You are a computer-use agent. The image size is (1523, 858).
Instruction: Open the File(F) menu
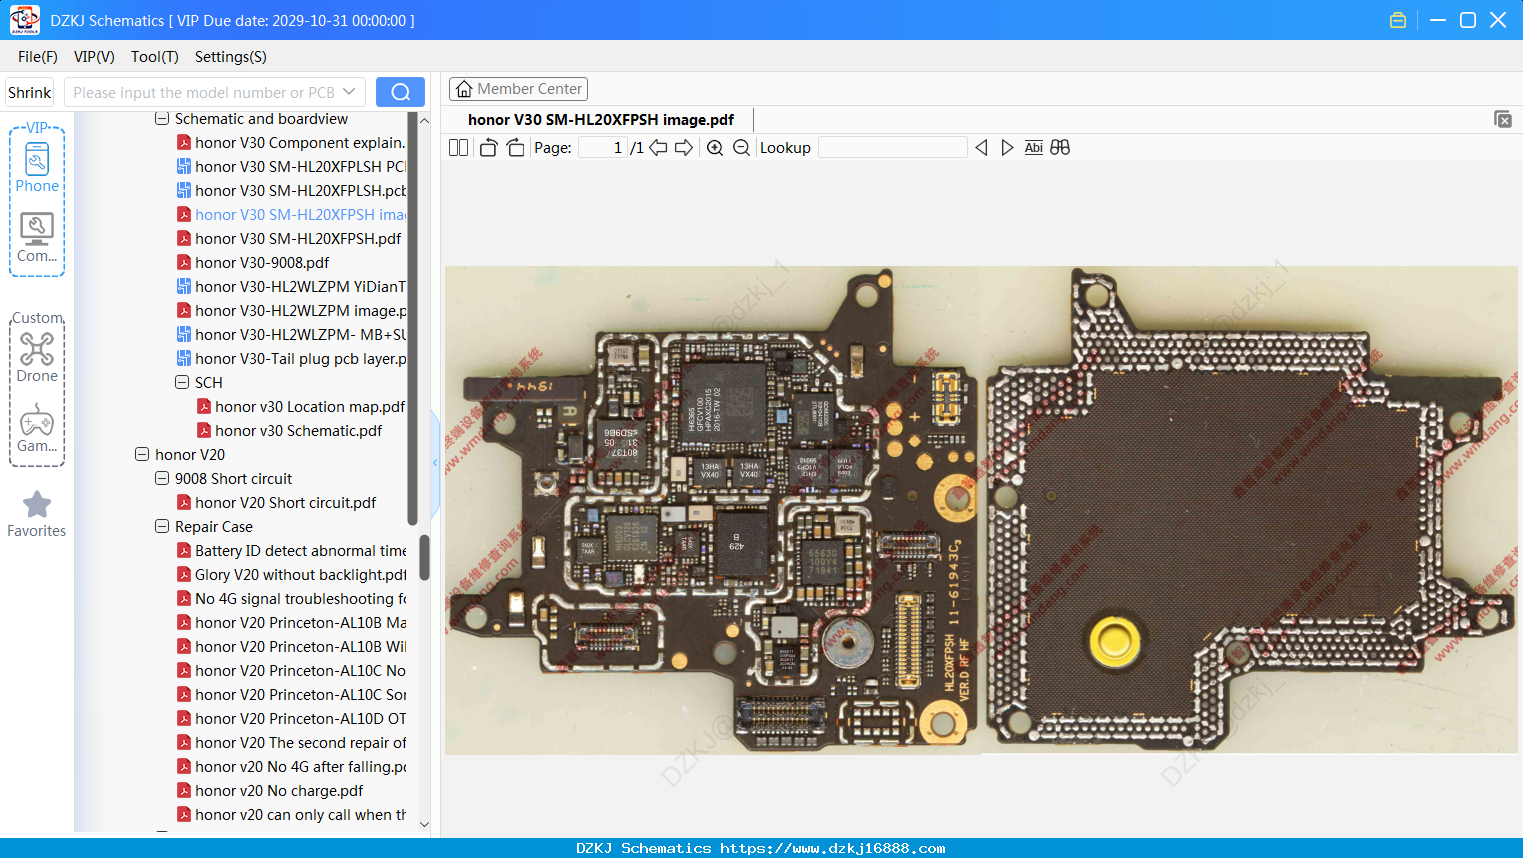click(x=38, y=57)
